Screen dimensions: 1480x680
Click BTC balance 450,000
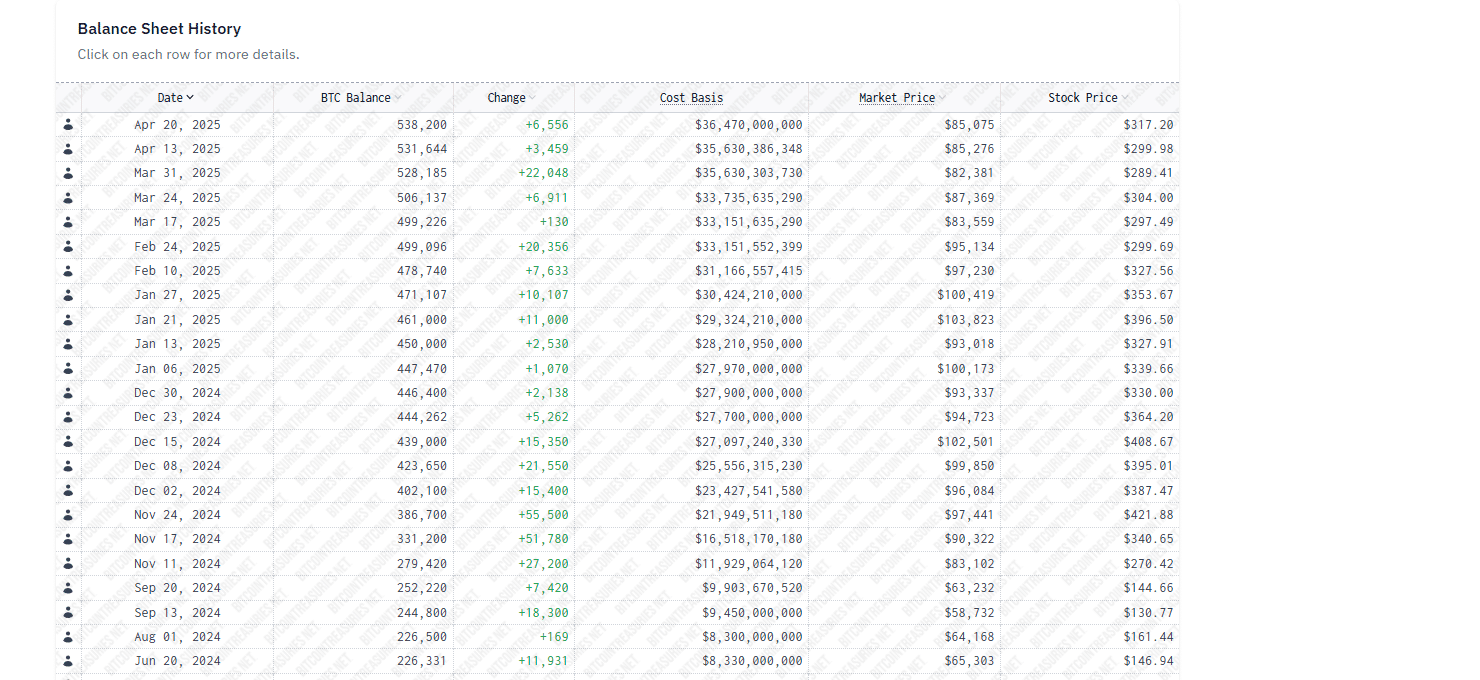point(422,344)
